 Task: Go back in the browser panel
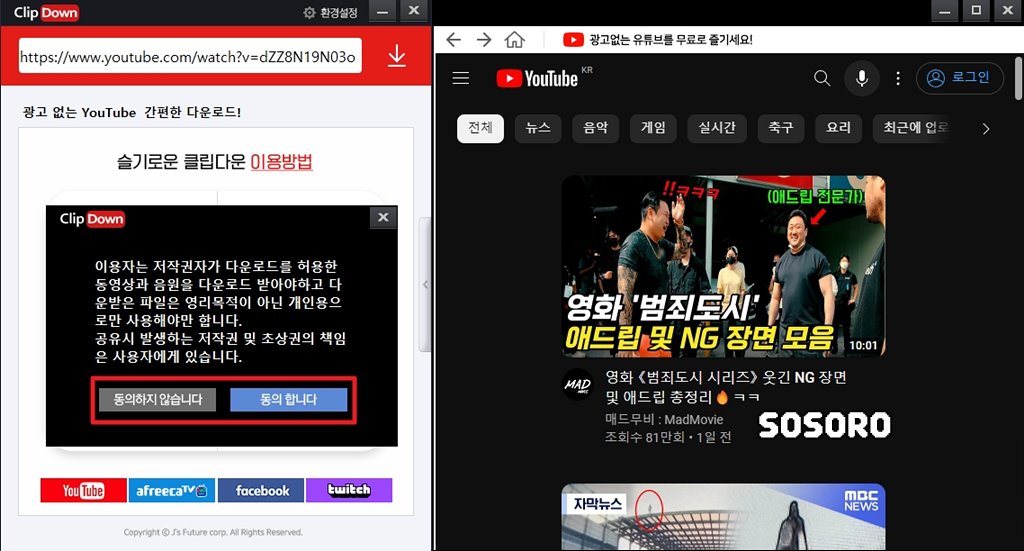click(x=453, y=40)
